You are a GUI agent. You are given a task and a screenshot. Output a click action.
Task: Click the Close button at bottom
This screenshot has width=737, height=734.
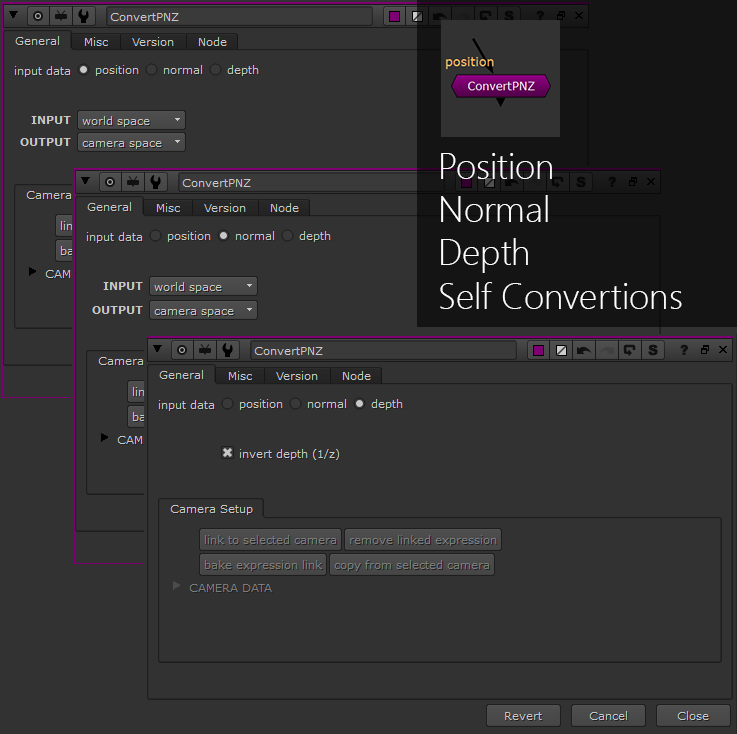click(x=693, y=716)
